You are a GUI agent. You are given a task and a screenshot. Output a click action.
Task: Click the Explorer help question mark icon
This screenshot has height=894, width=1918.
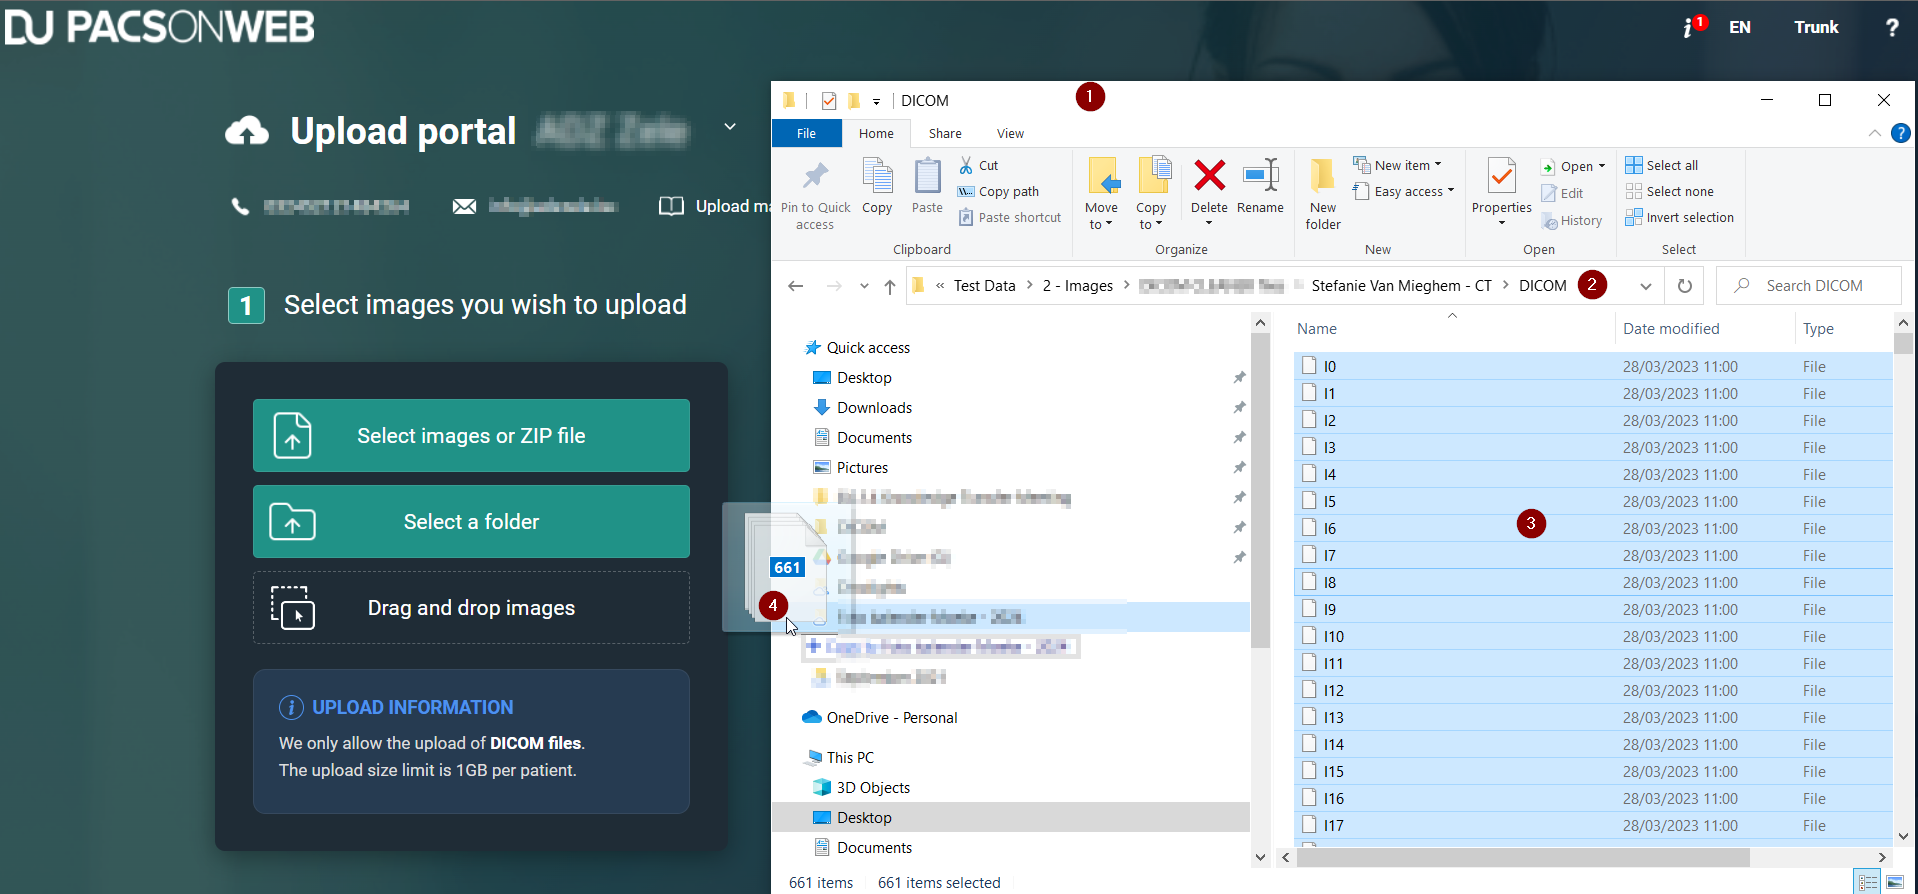(x=1900, y=133)
